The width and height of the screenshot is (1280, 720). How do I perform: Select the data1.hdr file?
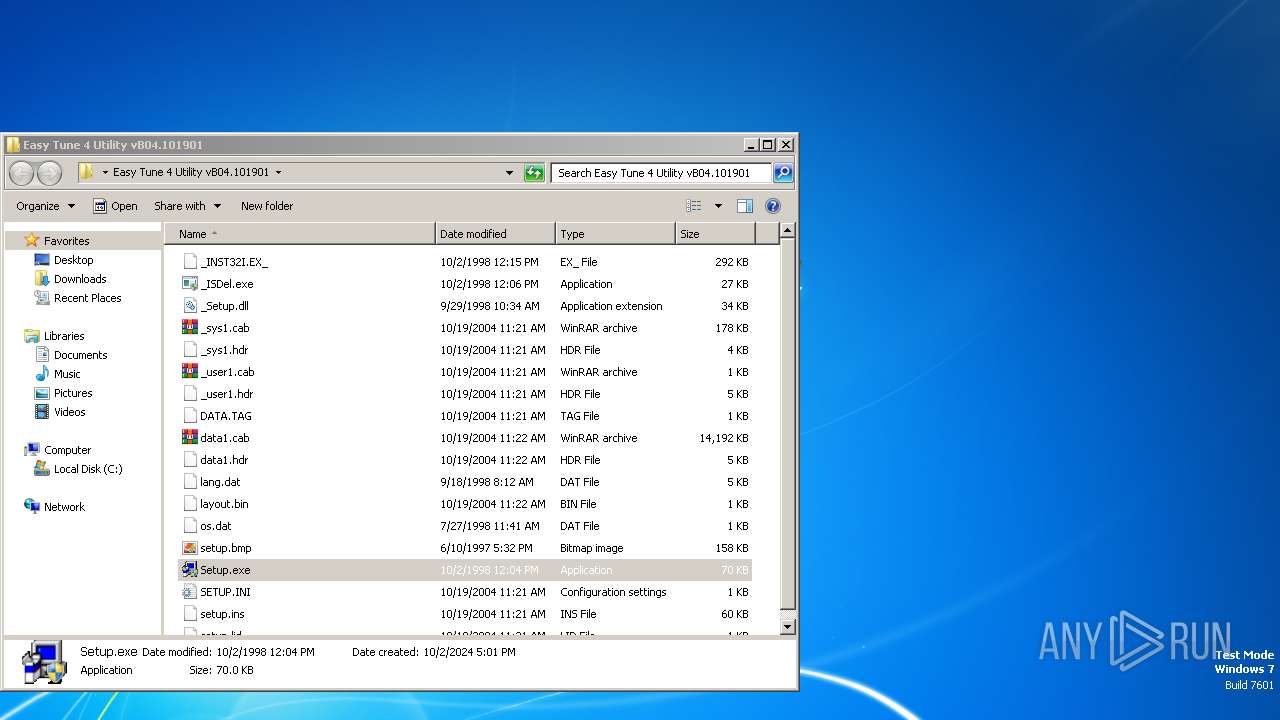tap(224, 460)
